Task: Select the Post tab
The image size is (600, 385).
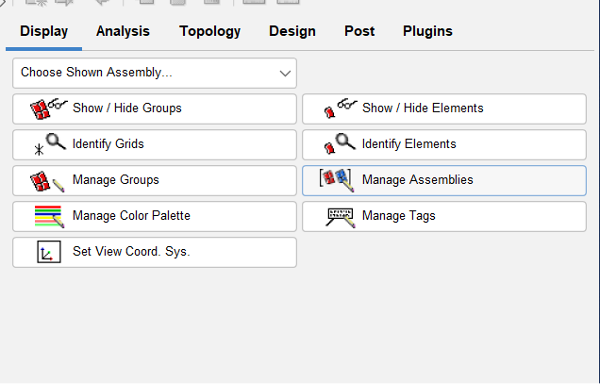Action: pos(359,31)
